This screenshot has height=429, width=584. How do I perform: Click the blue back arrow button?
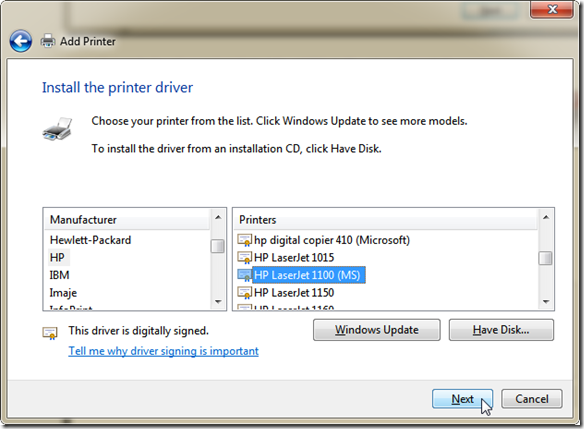(x=20, y=41)
